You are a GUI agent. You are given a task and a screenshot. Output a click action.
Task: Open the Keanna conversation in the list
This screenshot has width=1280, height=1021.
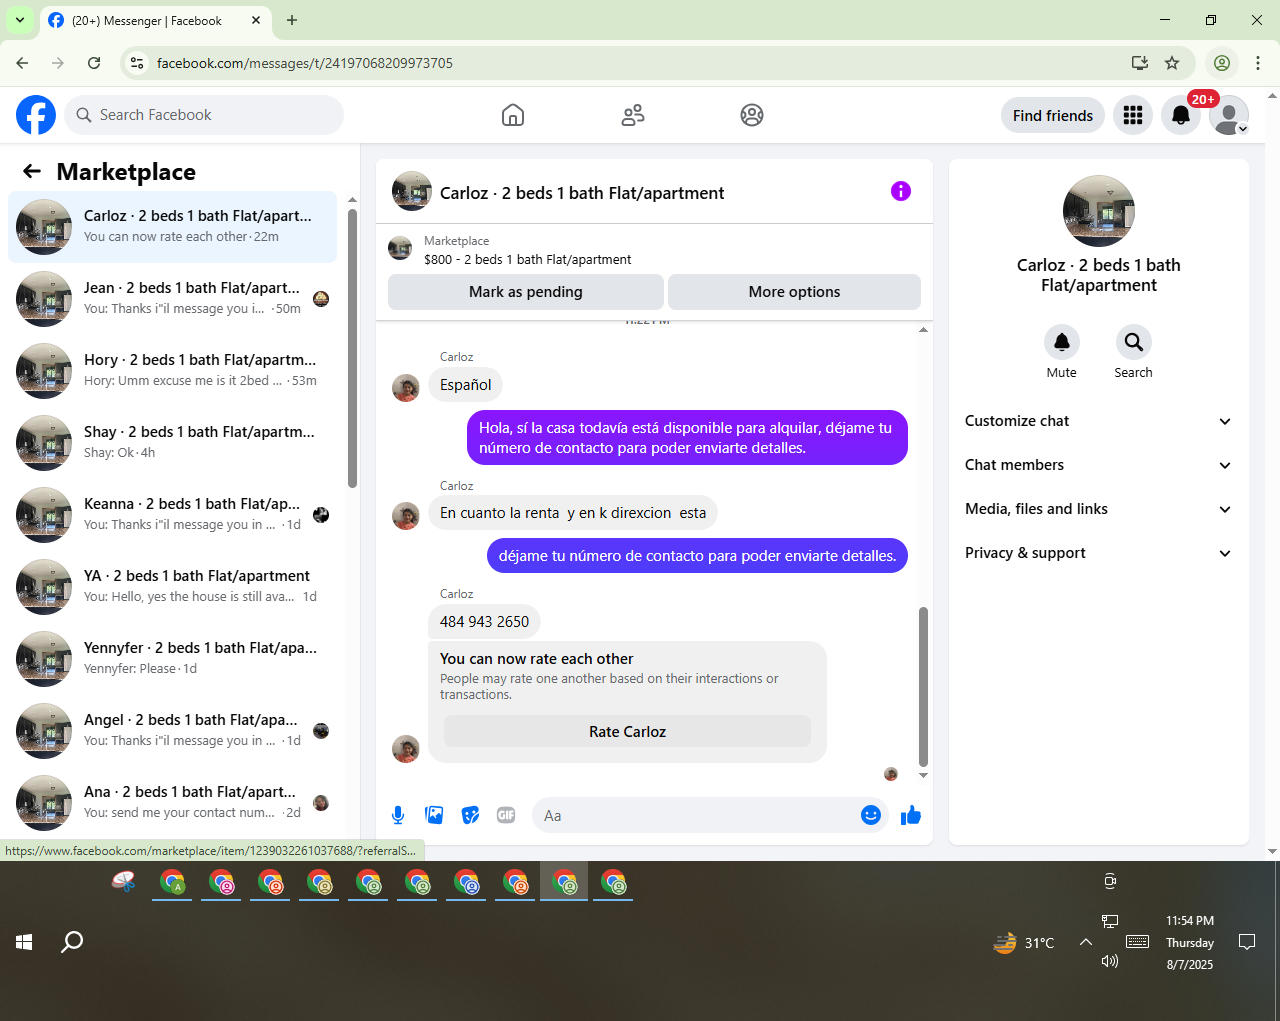[172, 515]
